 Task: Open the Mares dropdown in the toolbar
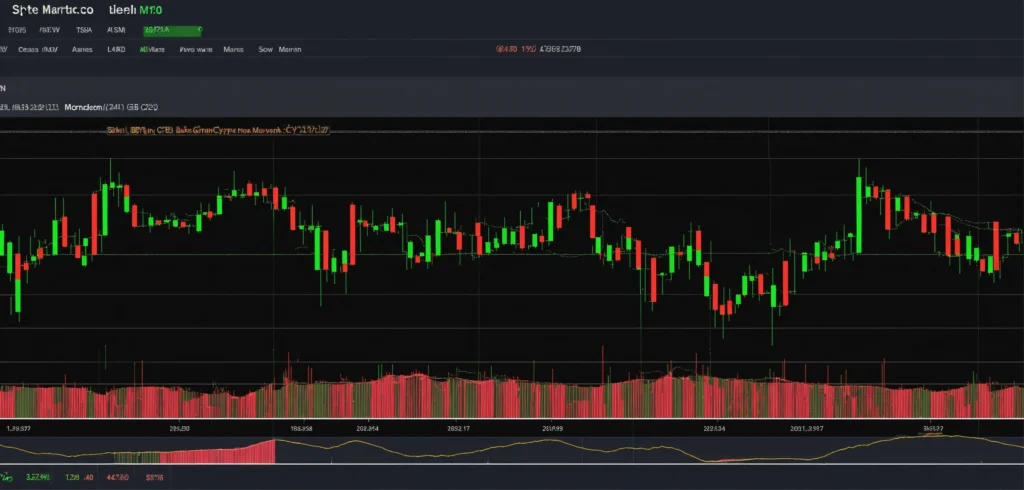coord(234,48)
